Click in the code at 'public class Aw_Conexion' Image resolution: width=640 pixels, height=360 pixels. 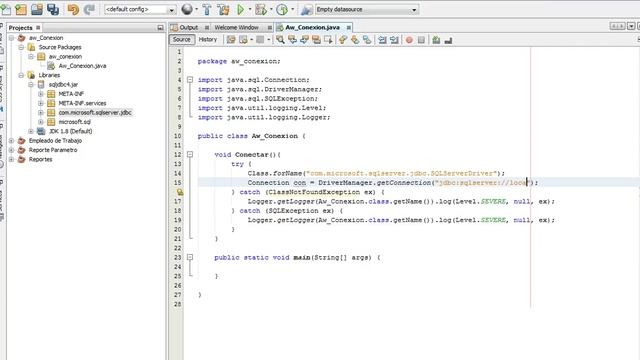248,136
